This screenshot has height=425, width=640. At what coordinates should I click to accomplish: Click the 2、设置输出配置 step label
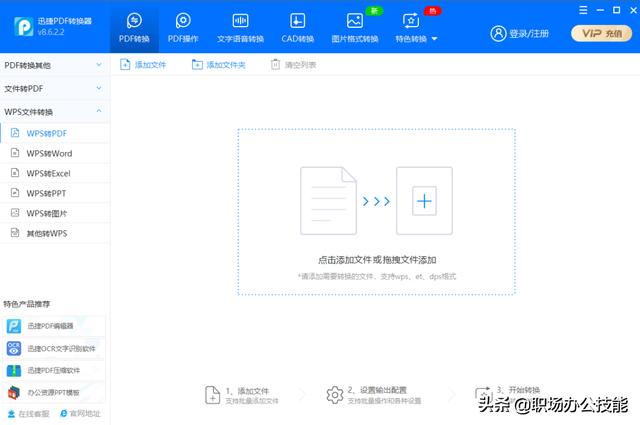coord(377,390)
